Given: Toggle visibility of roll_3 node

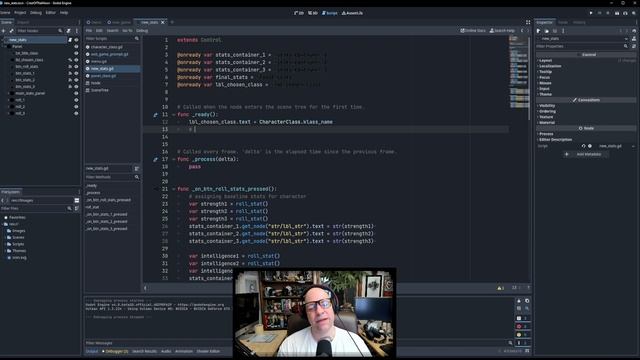Looking at the screenshot, I should coord(76,113).
